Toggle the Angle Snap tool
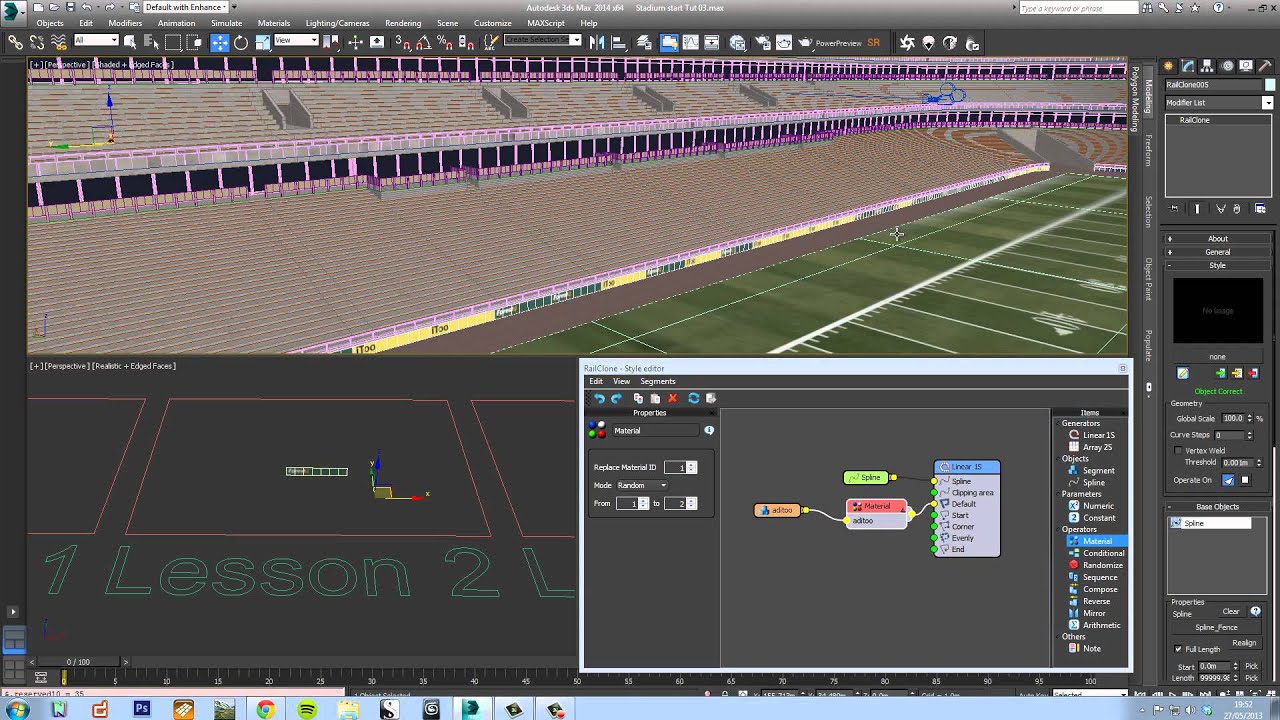The image size is (1280, 720). [x=423, y=42]
